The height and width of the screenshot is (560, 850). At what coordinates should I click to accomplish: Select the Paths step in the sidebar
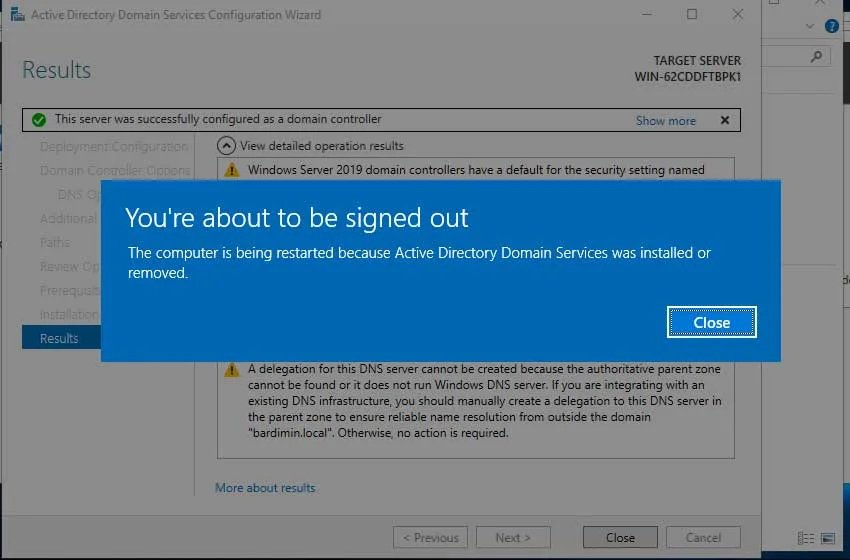click(55, 242)
